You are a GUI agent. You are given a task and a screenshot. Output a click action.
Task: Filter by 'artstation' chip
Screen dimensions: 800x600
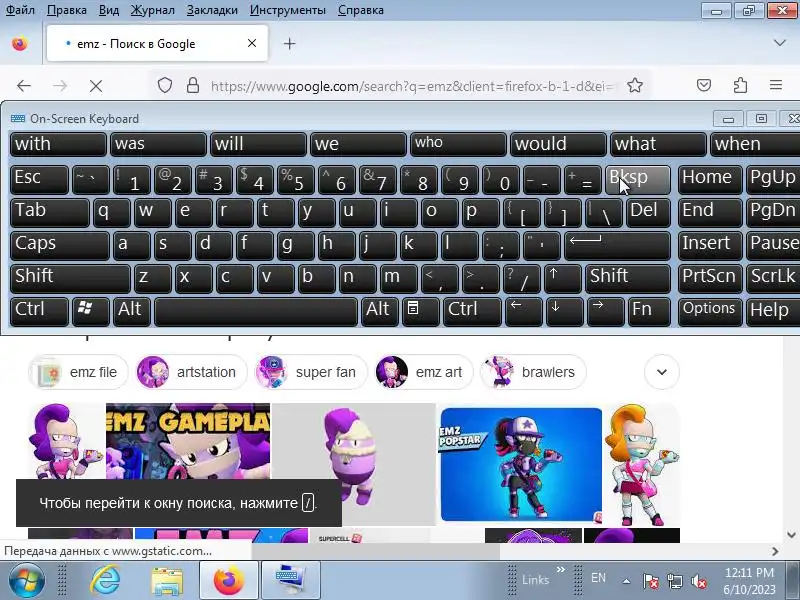(x=191, y=372)
